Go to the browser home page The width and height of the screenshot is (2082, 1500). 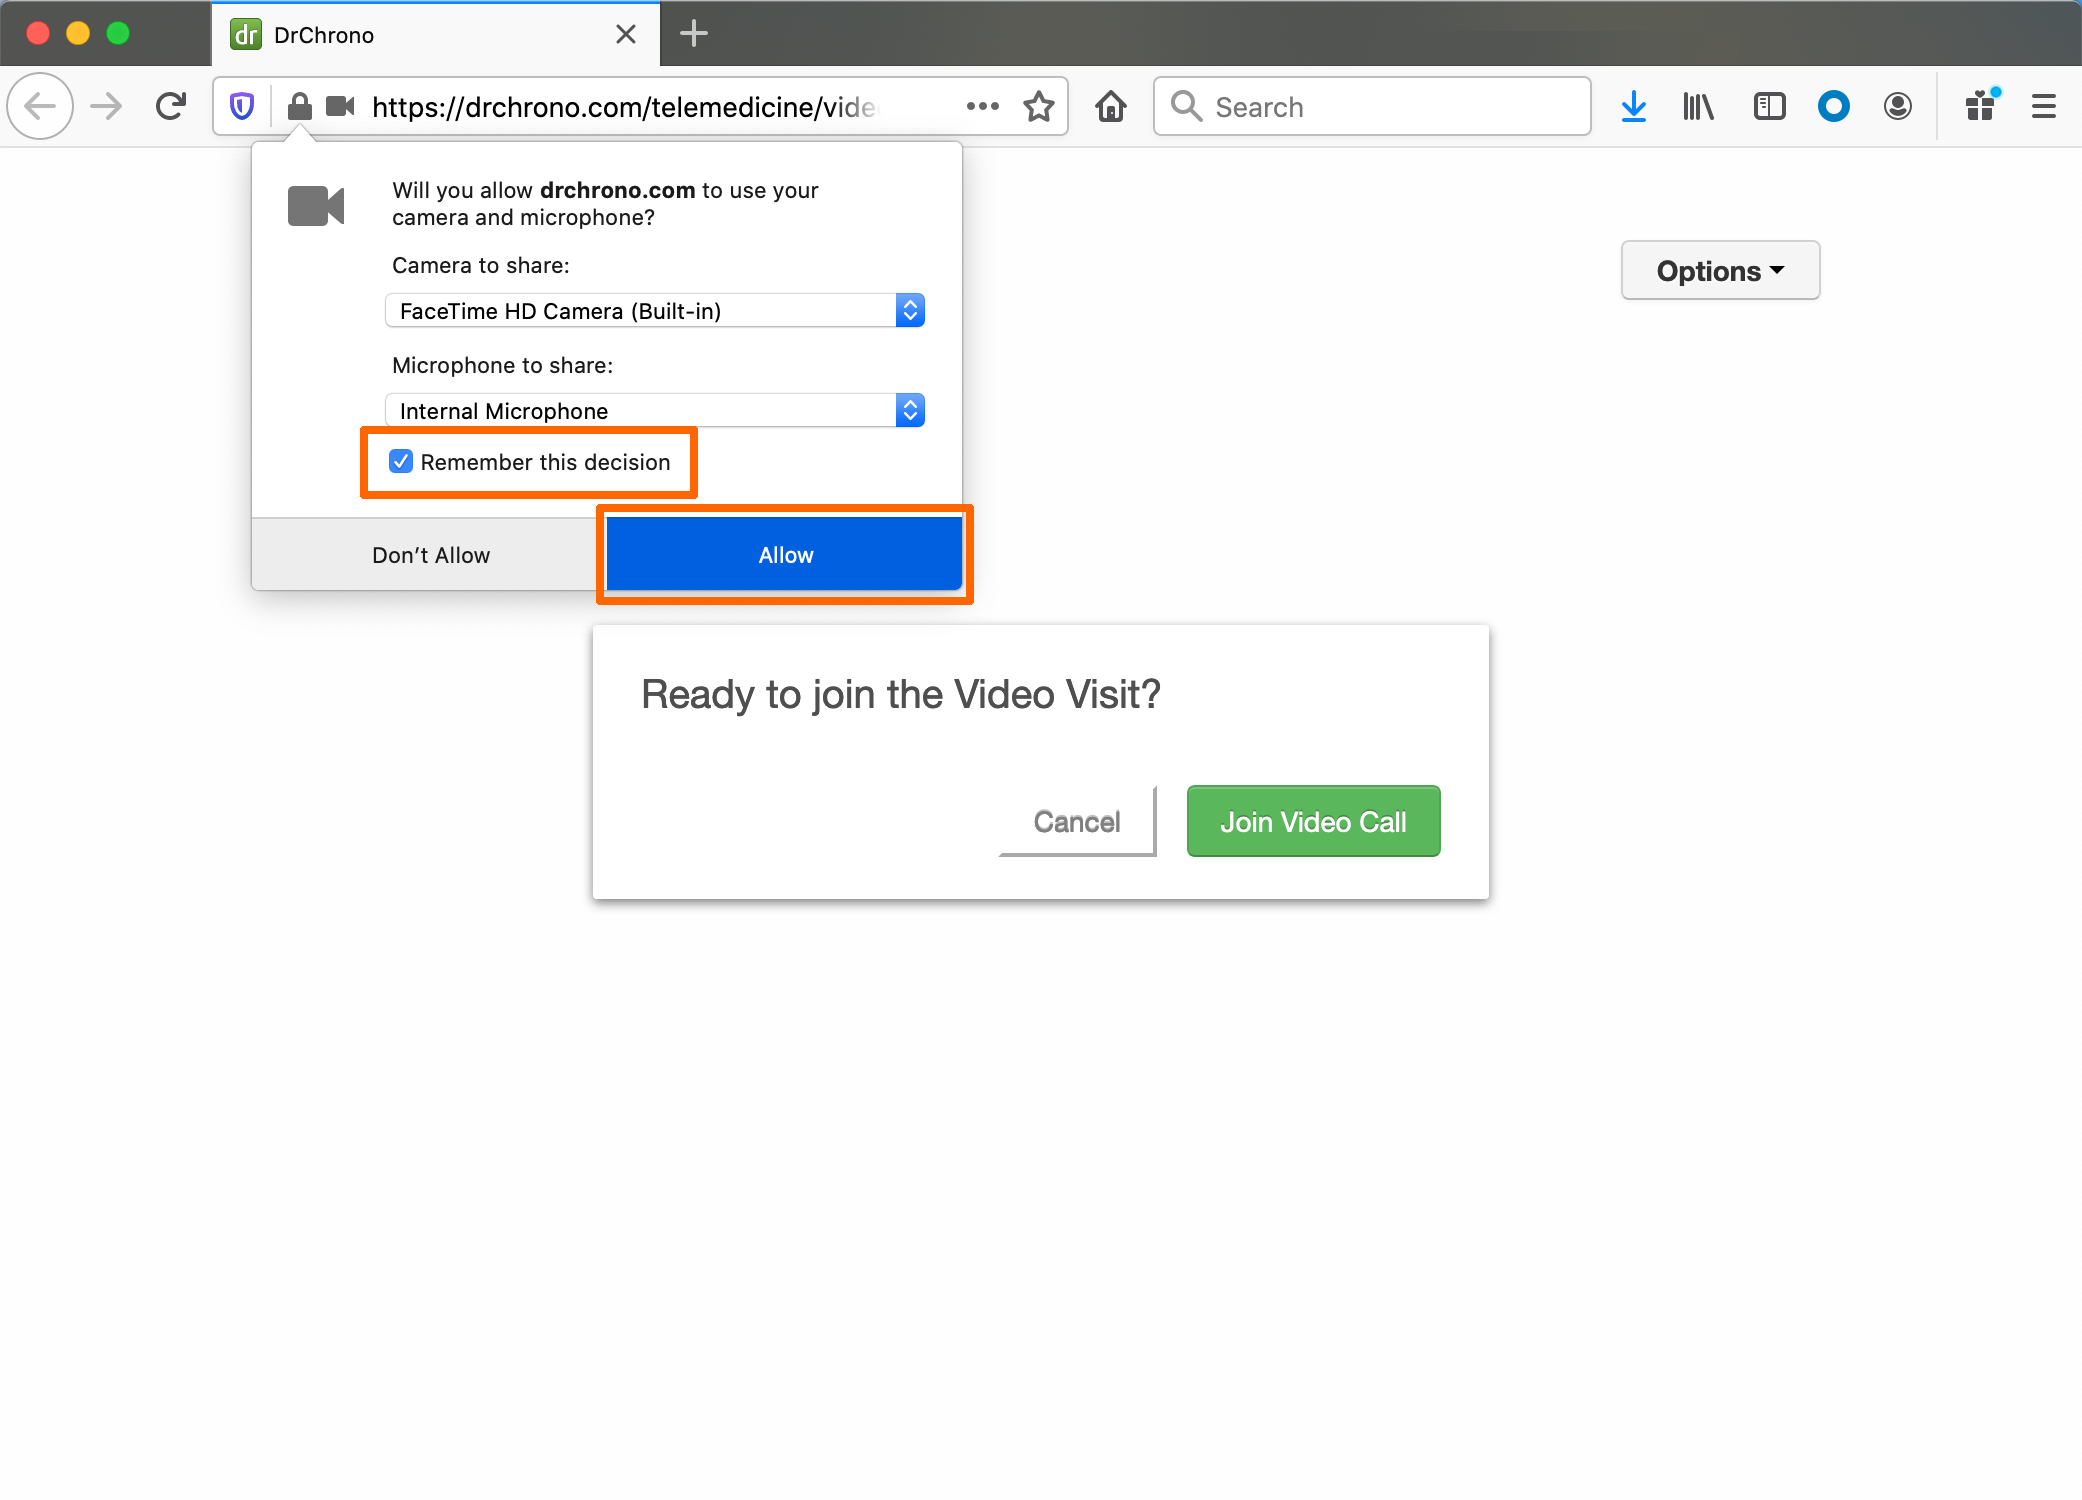1111,106
